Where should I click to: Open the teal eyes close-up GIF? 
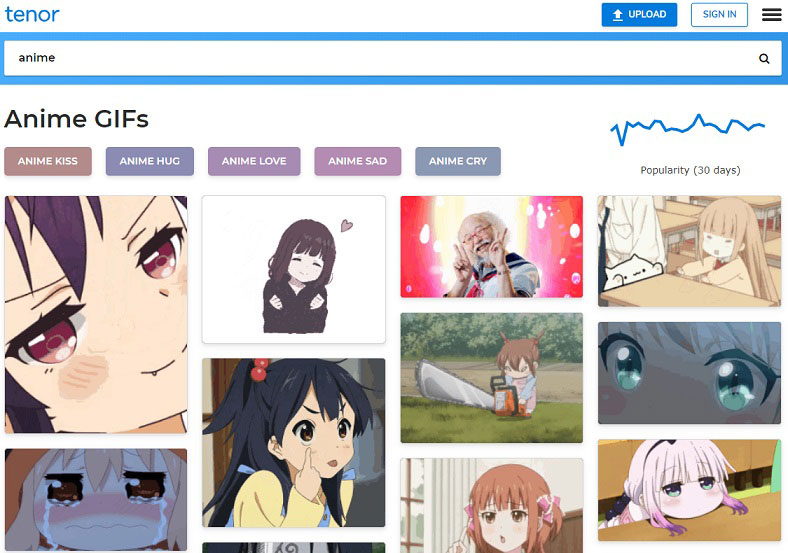pyautogui.click(x=690, y=373)
